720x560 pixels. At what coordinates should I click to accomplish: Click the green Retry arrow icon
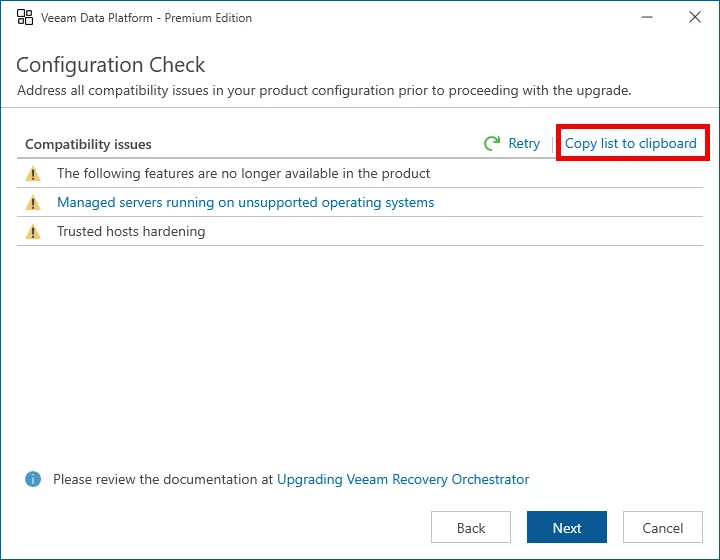click(x=492, y=144)
